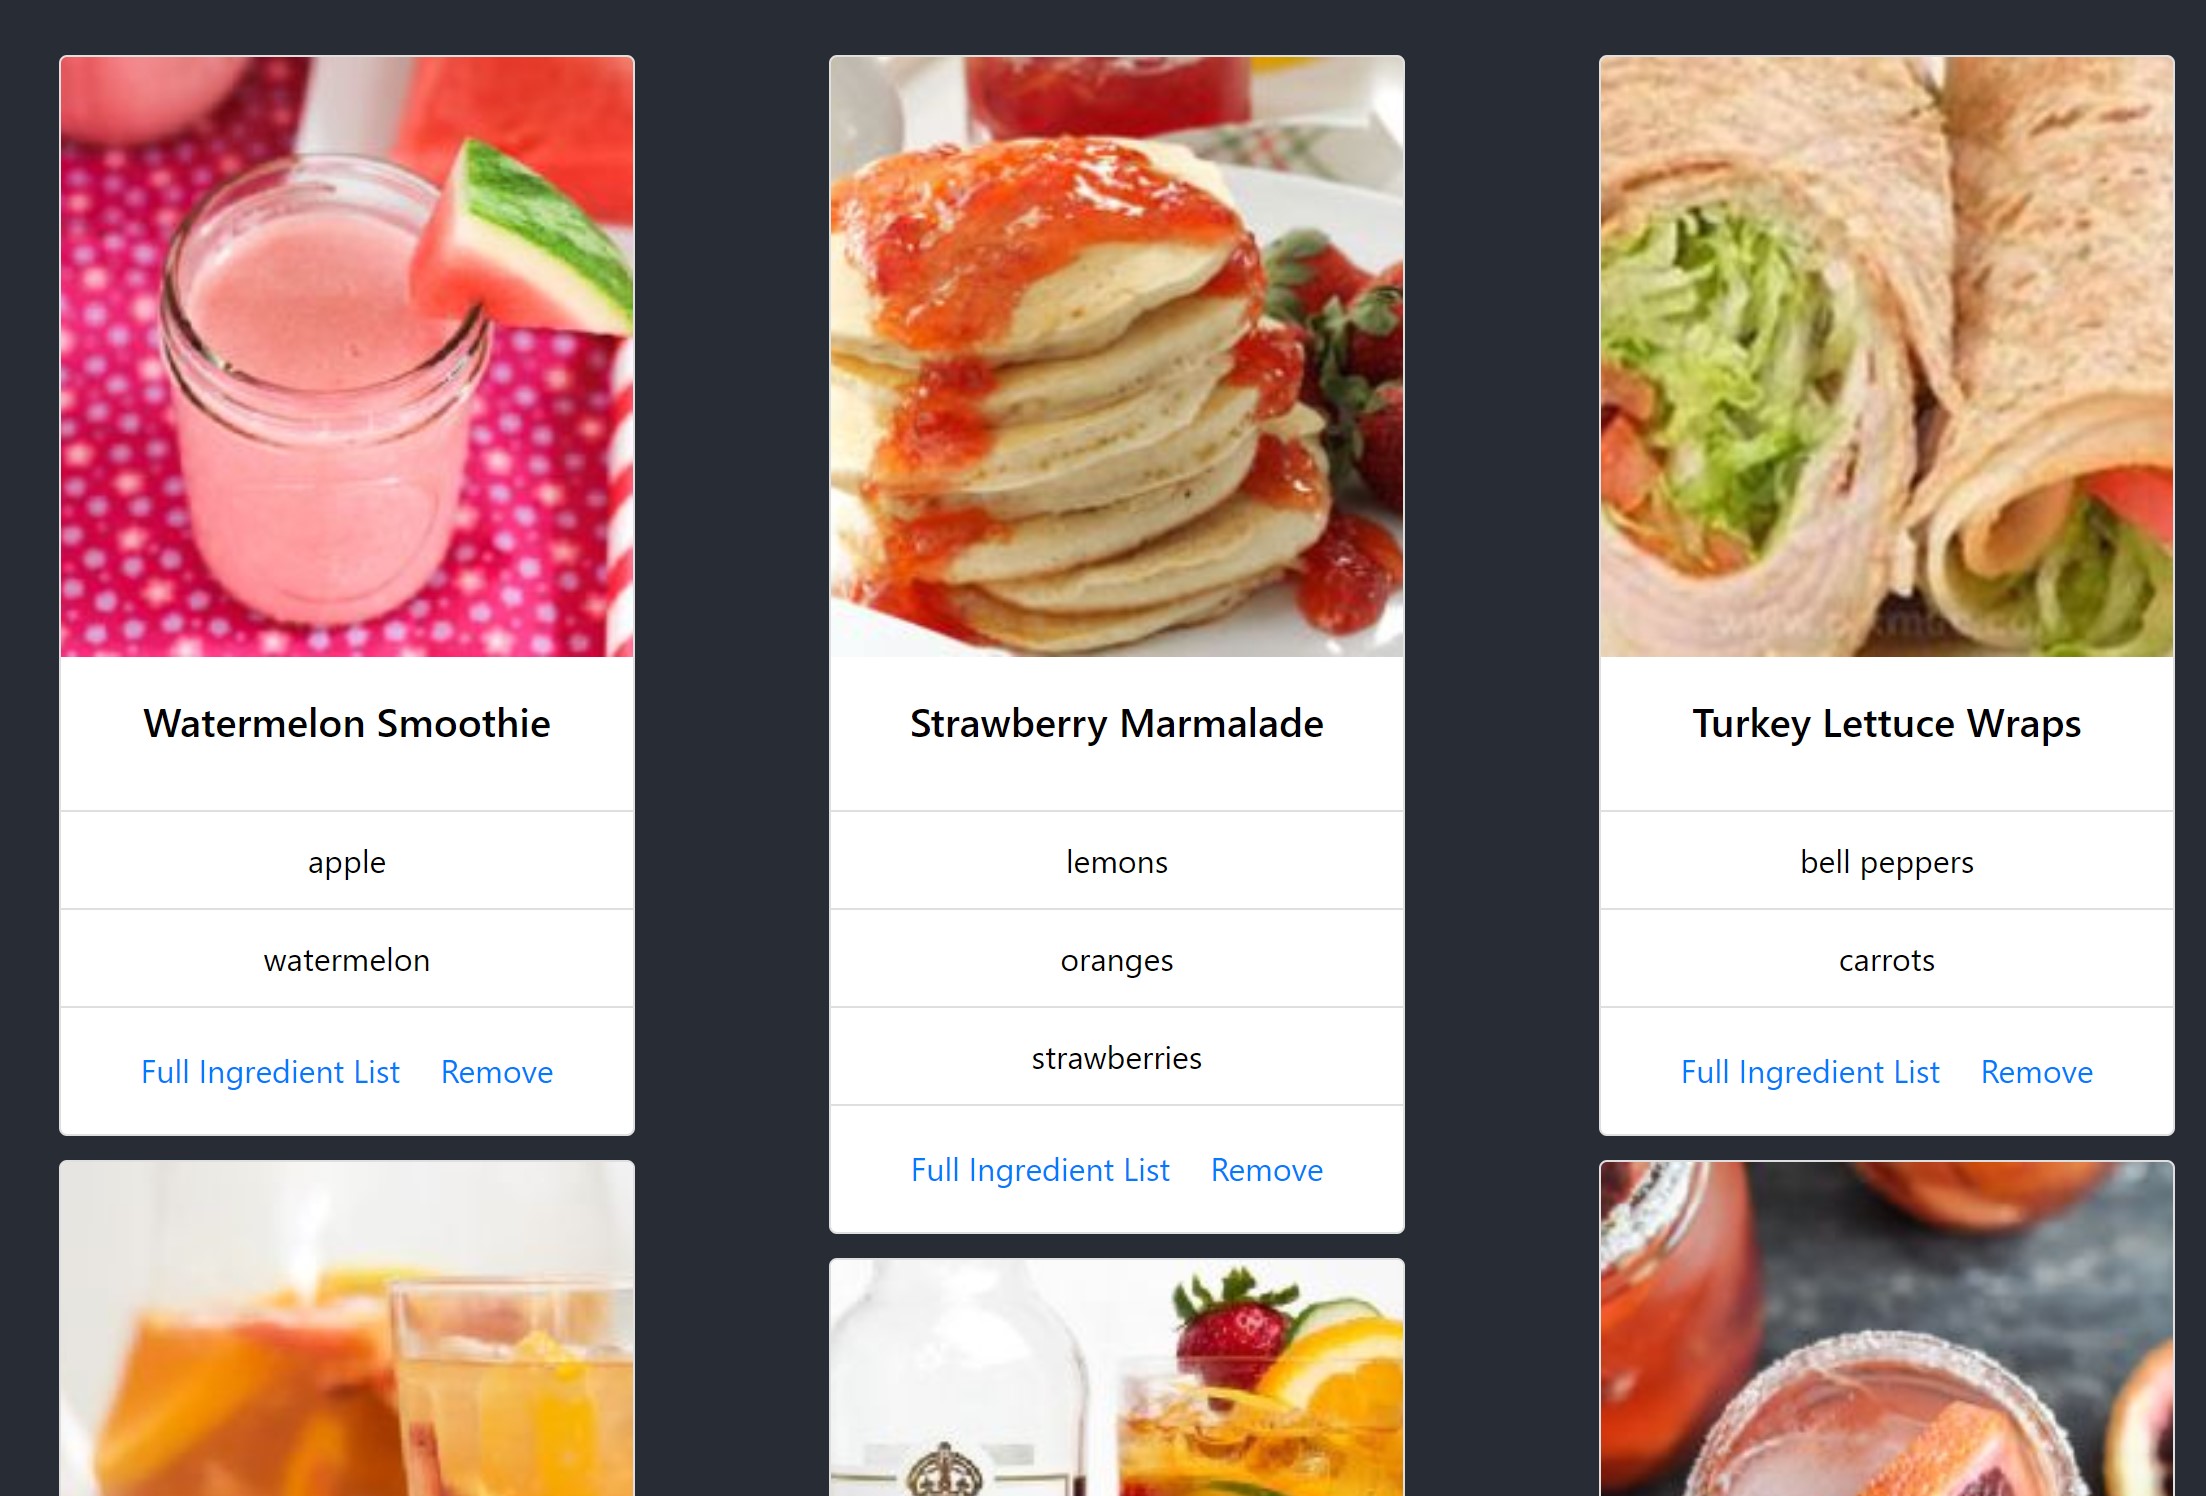Click the apple ingredient row

(x=347, y=861)
